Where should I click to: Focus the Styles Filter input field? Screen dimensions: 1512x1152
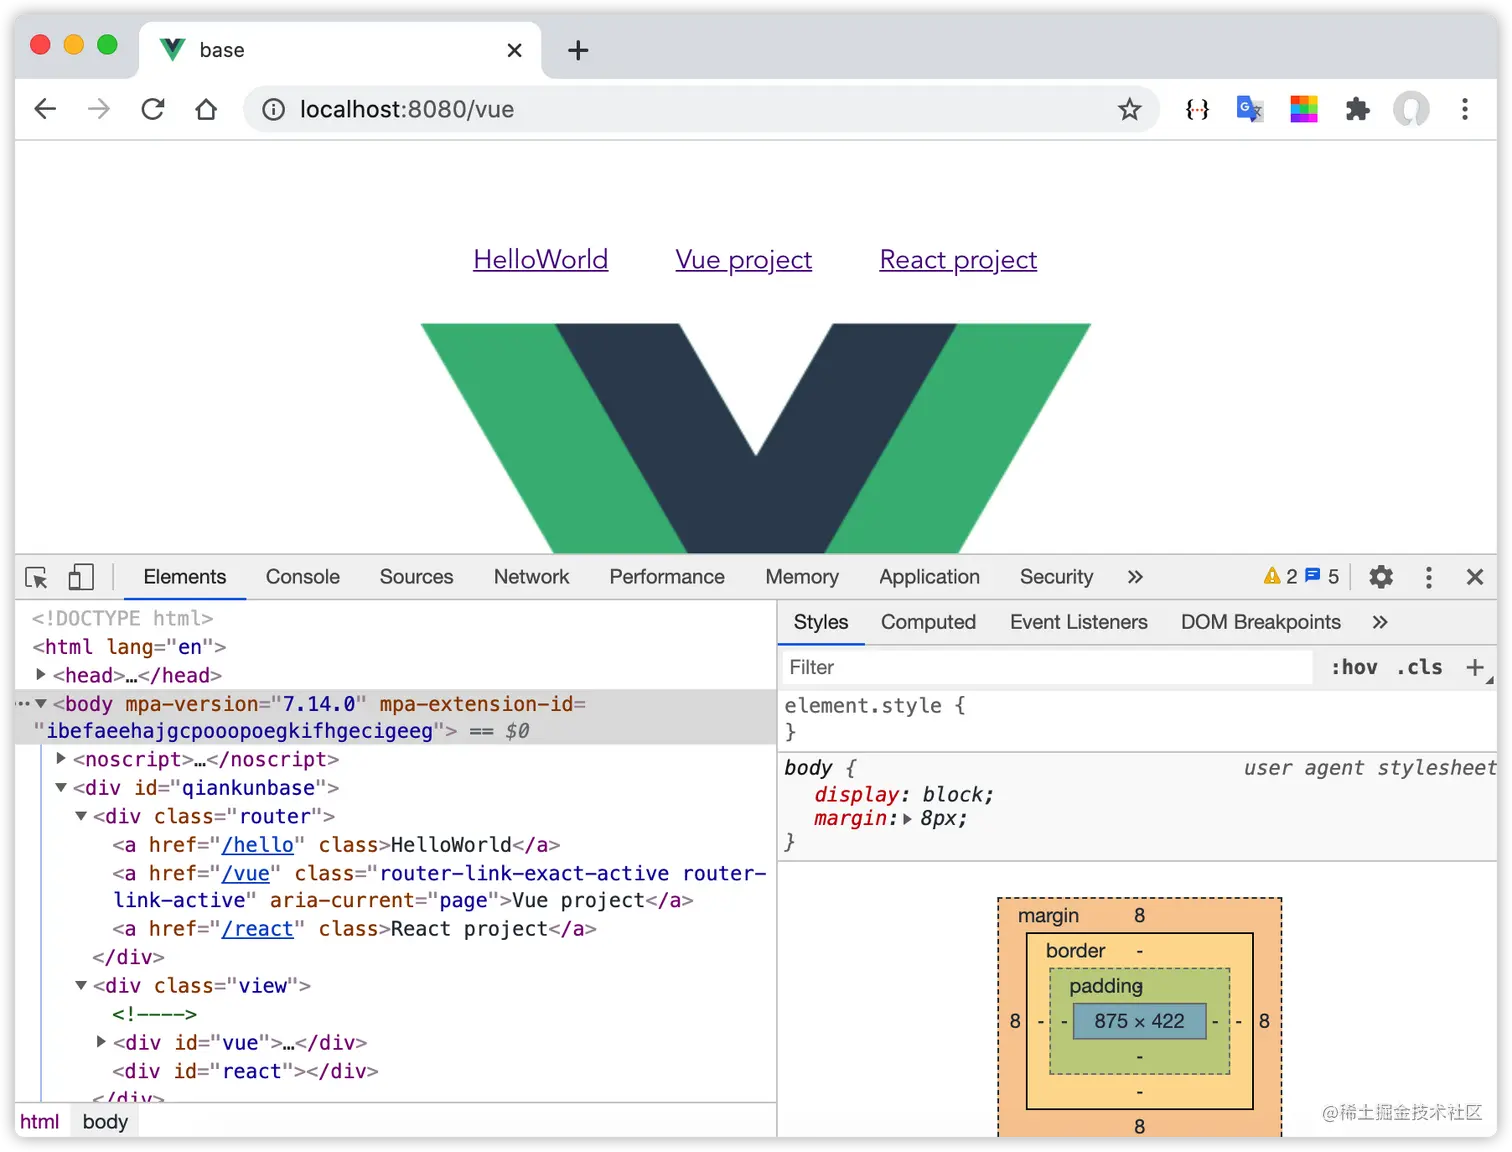1045,667
